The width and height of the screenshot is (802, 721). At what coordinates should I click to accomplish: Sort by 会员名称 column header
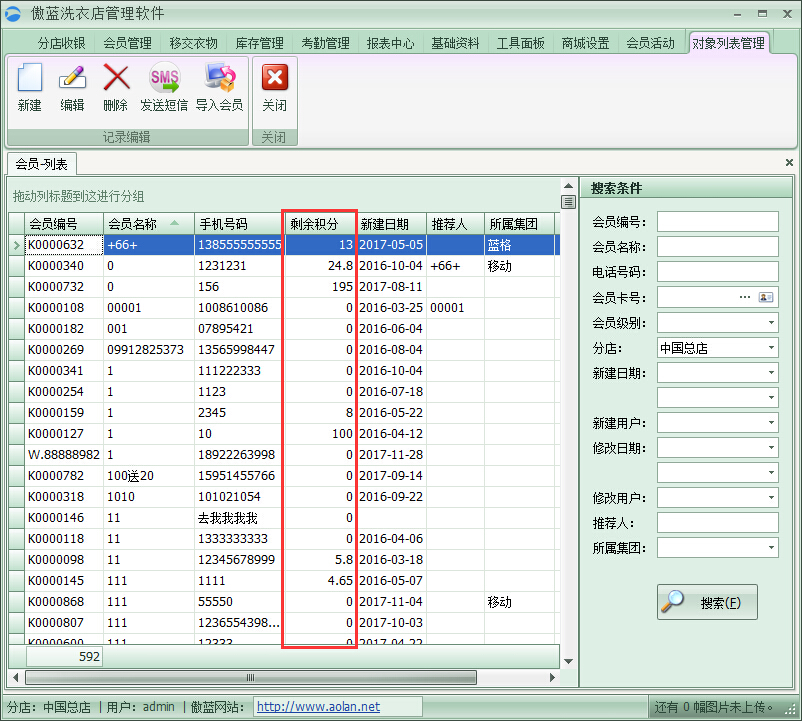coord(149,223)
